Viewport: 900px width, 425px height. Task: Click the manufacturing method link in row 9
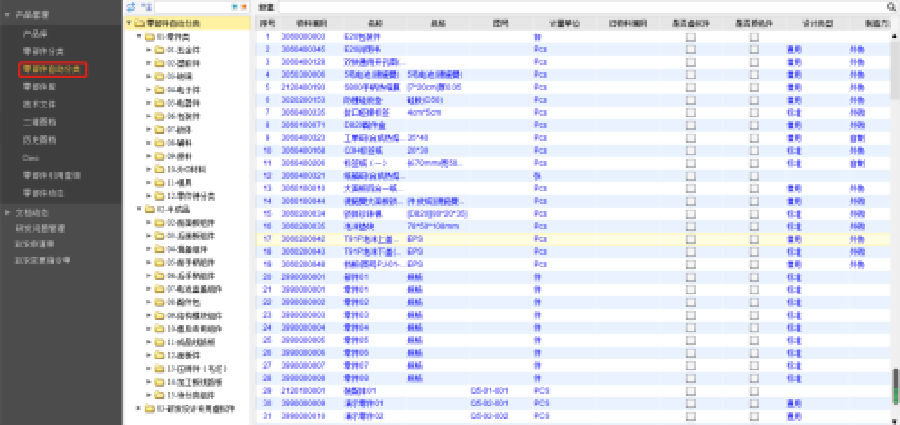857,138
